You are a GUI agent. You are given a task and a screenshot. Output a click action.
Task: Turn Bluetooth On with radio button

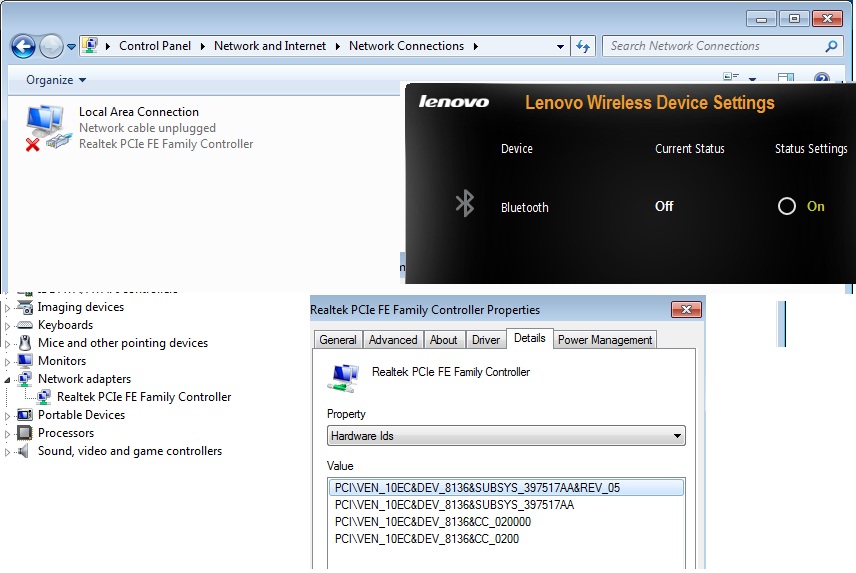[x=787, y=206]
